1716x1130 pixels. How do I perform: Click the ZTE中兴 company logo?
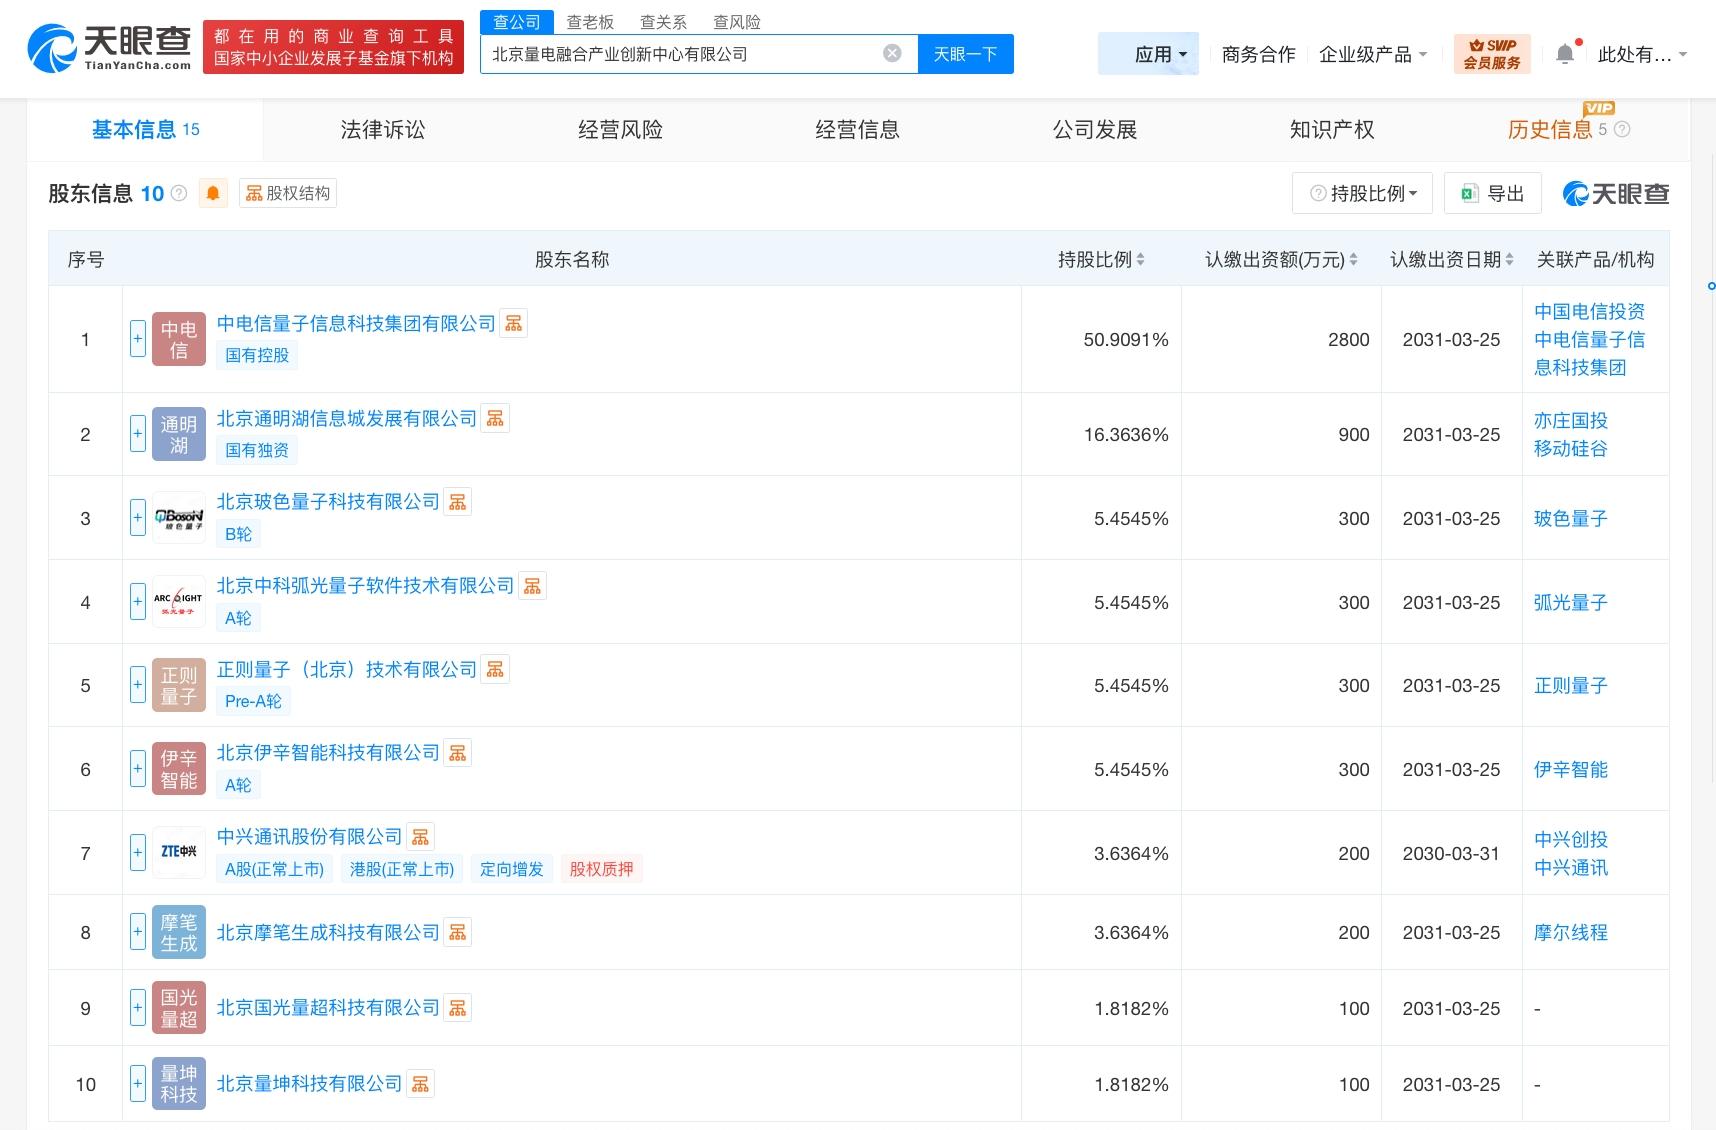point(179,852)
